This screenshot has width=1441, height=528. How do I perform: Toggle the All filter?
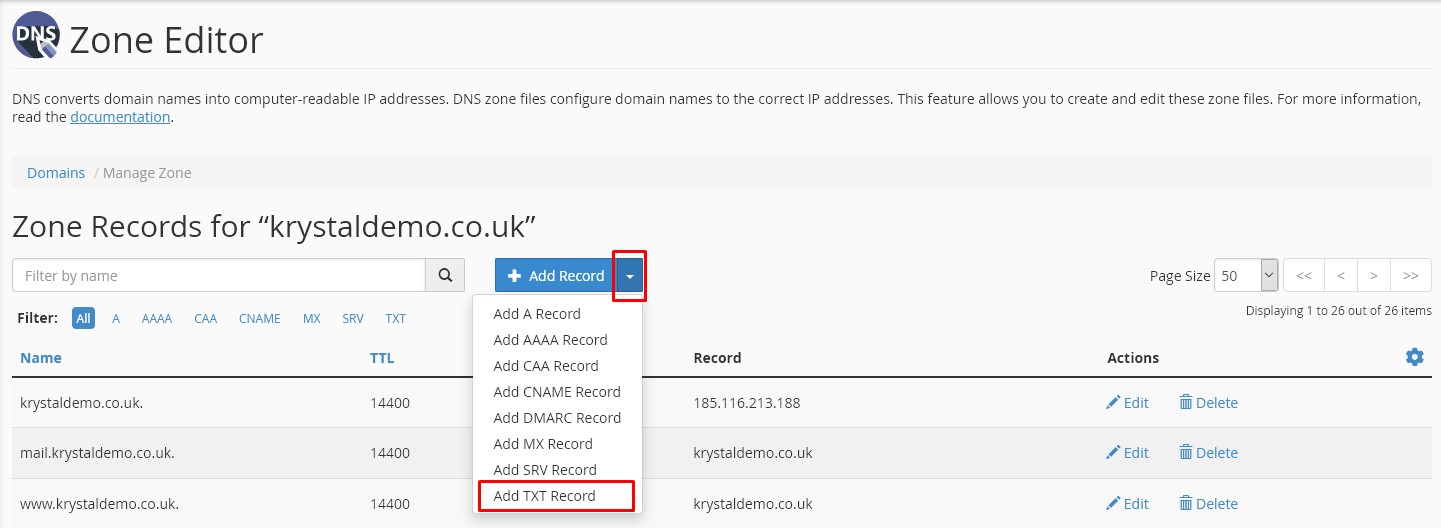[83, 318]
